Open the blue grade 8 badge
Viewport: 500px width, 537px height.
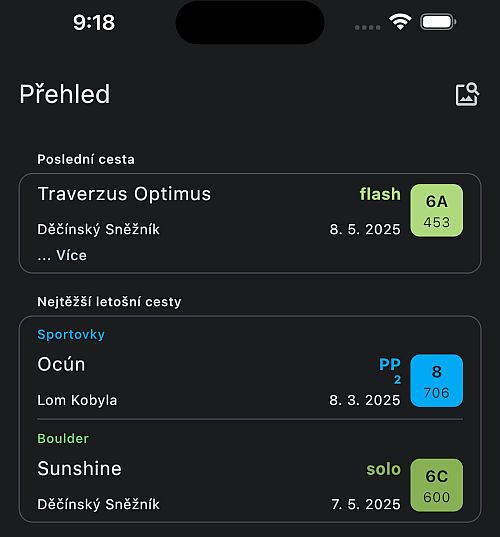[x=437, y=380]
